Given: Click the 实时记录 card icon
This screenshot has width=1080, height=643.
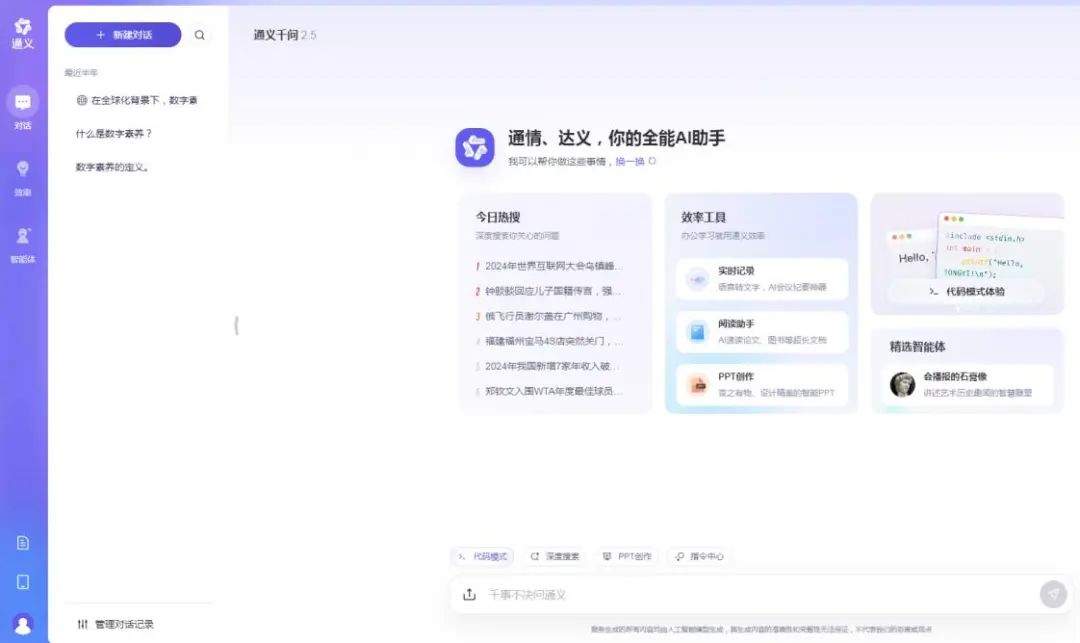Looking at the screenshot, I should tap(697, 279).
